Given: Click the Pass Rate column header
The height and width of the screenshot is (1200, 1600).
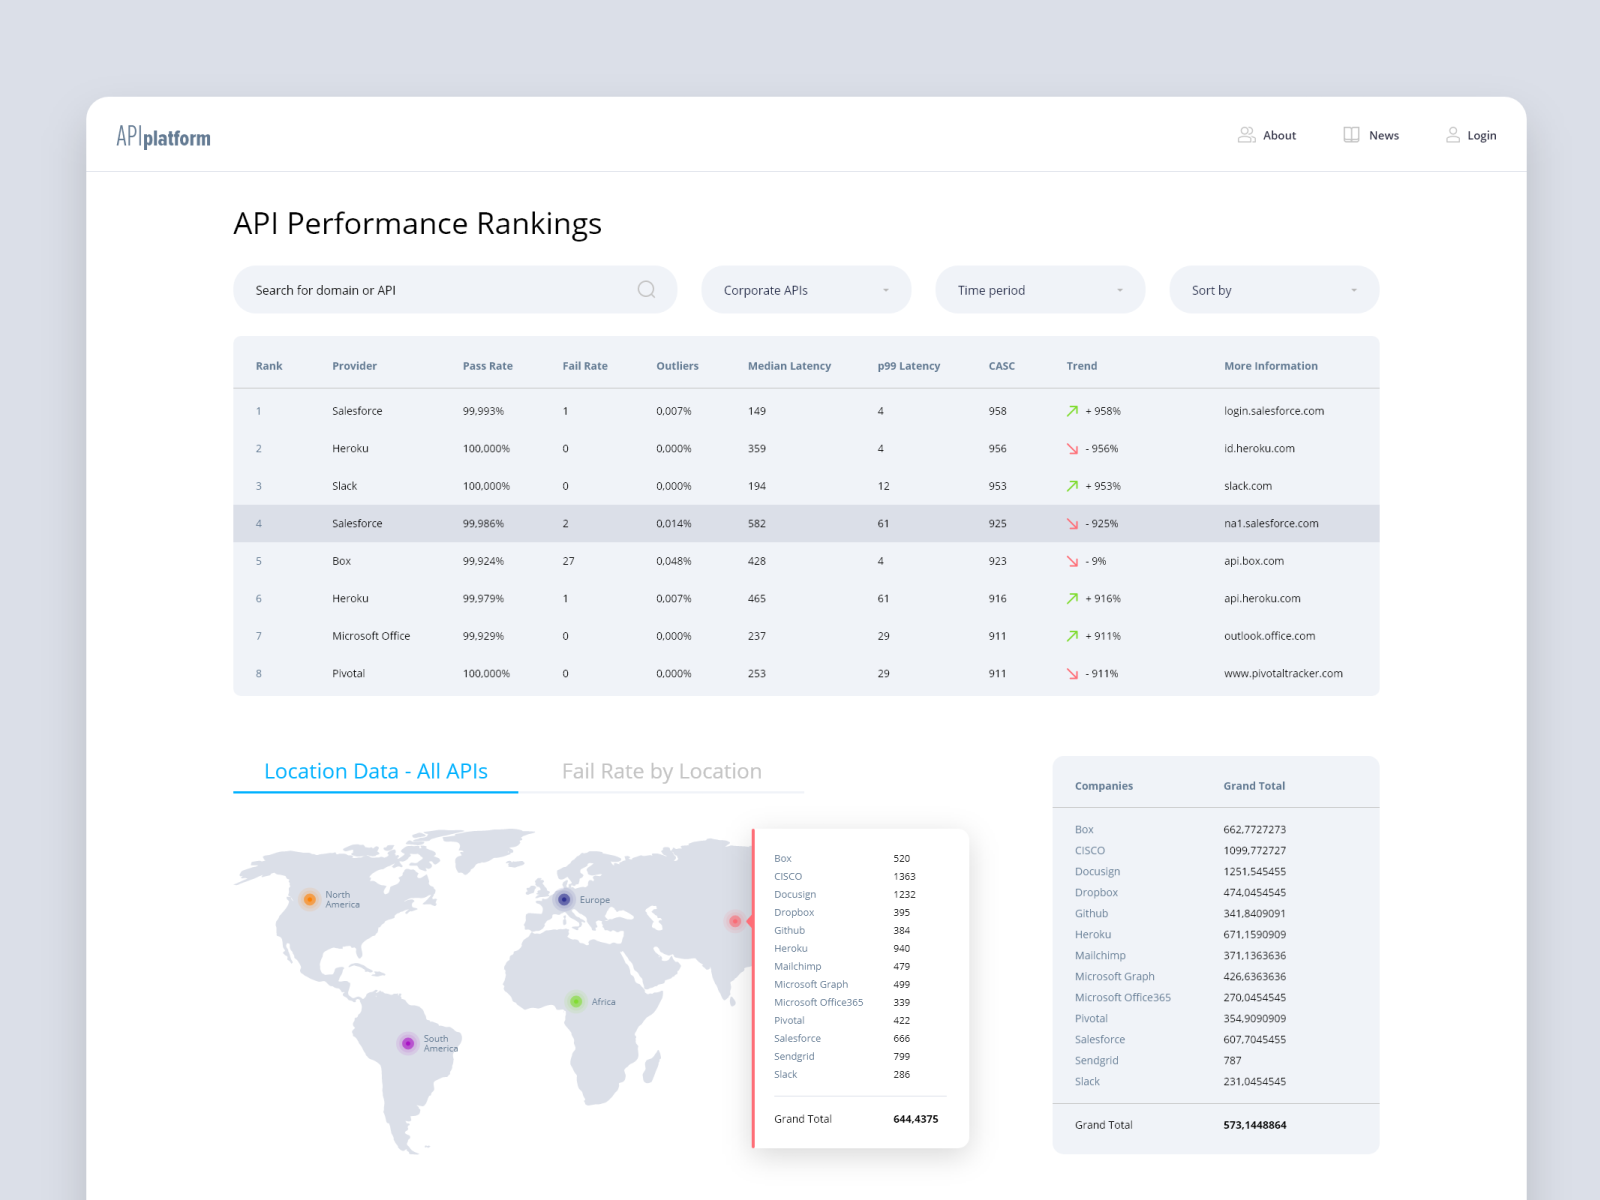Looking at the screenshot, I should coord(487,366).
